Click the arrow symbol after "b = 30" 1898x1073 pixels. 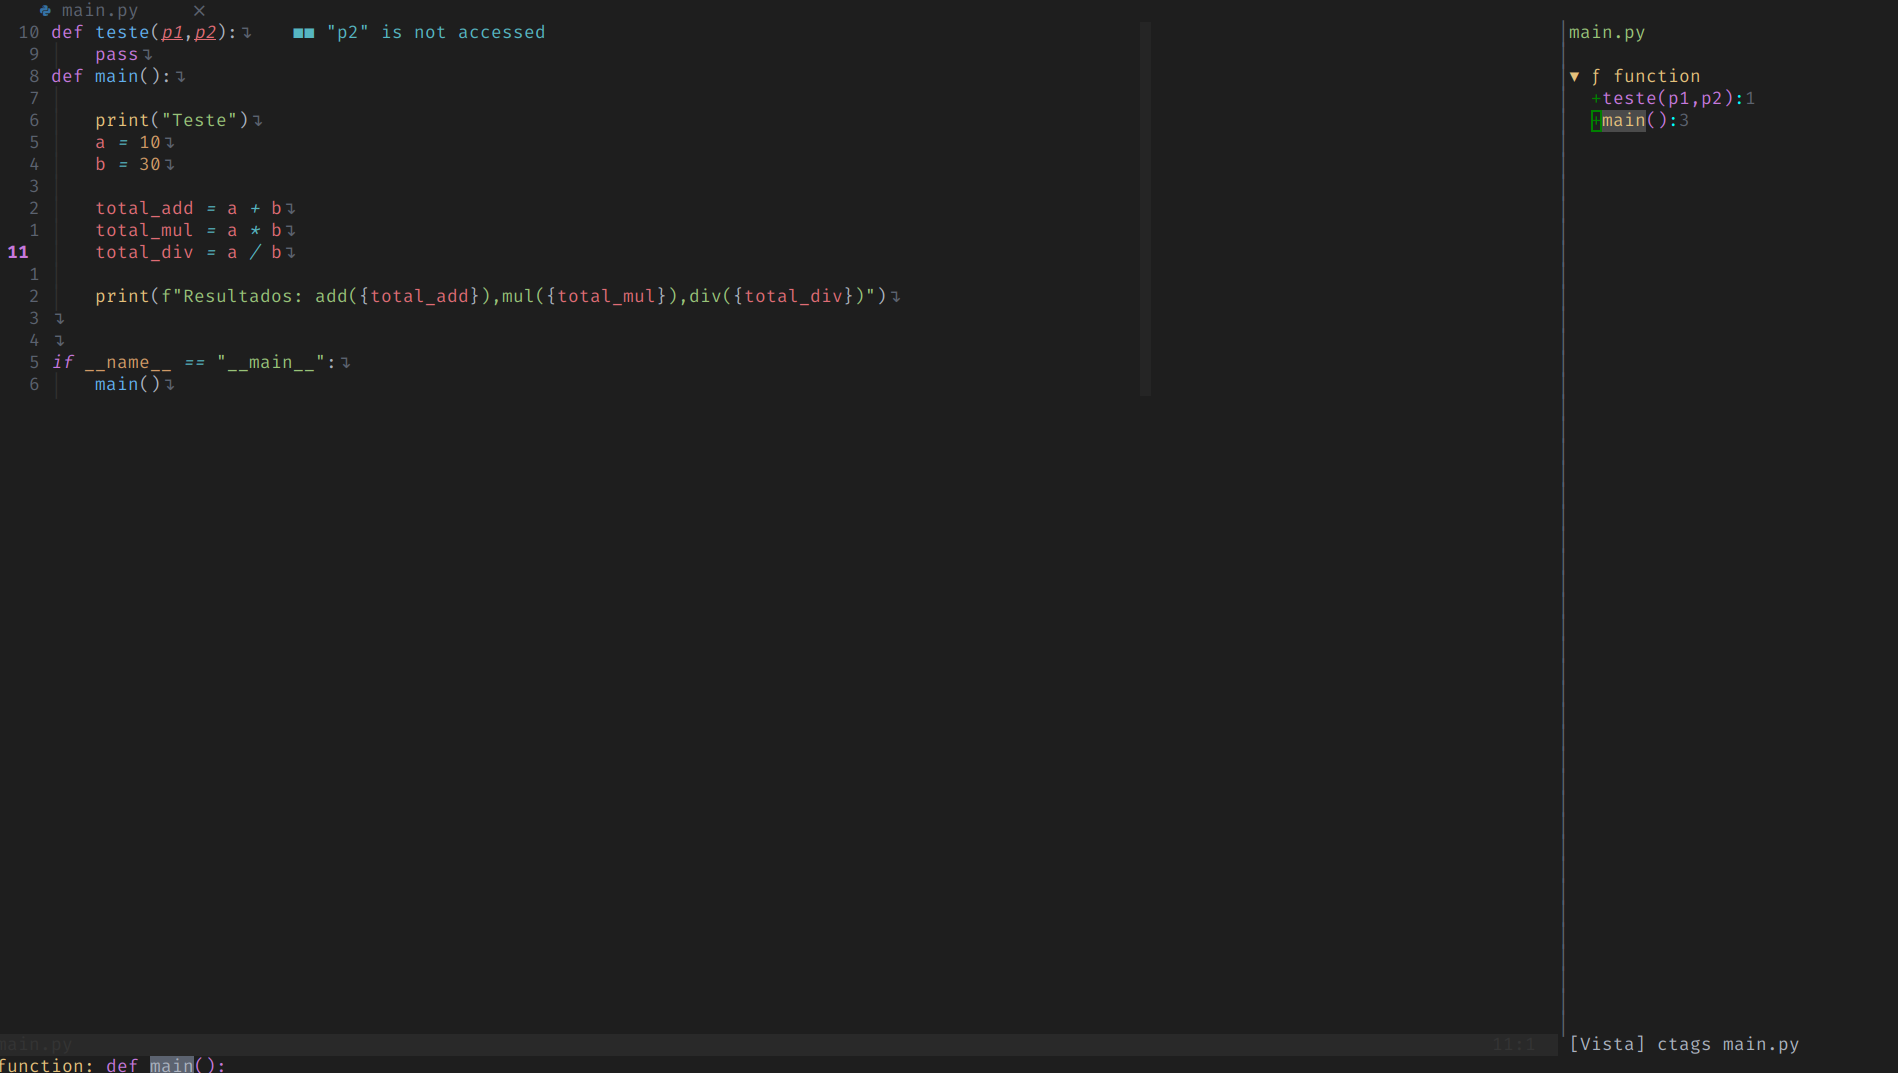(170, 164)
